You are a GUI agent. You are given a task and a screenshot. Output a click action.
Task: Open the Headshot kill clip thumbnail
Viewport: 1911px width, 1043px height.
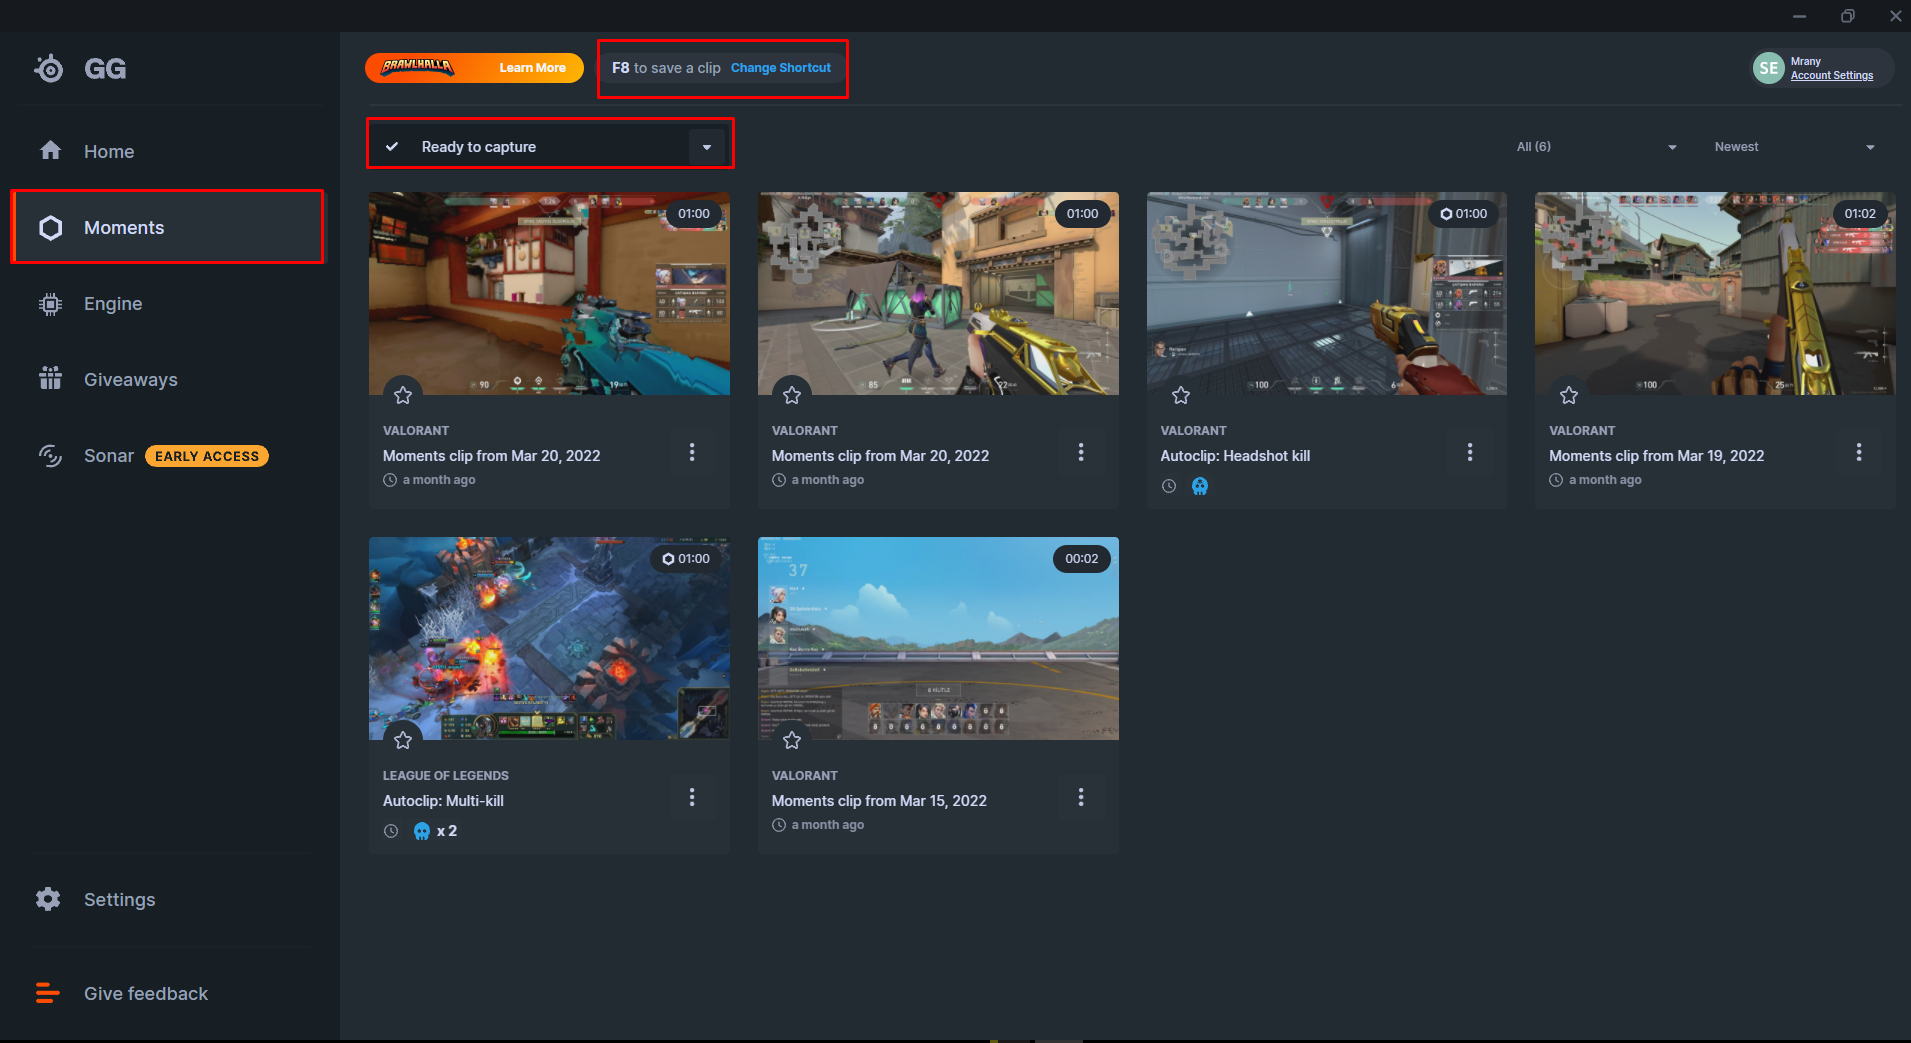tap(1327, 293)
